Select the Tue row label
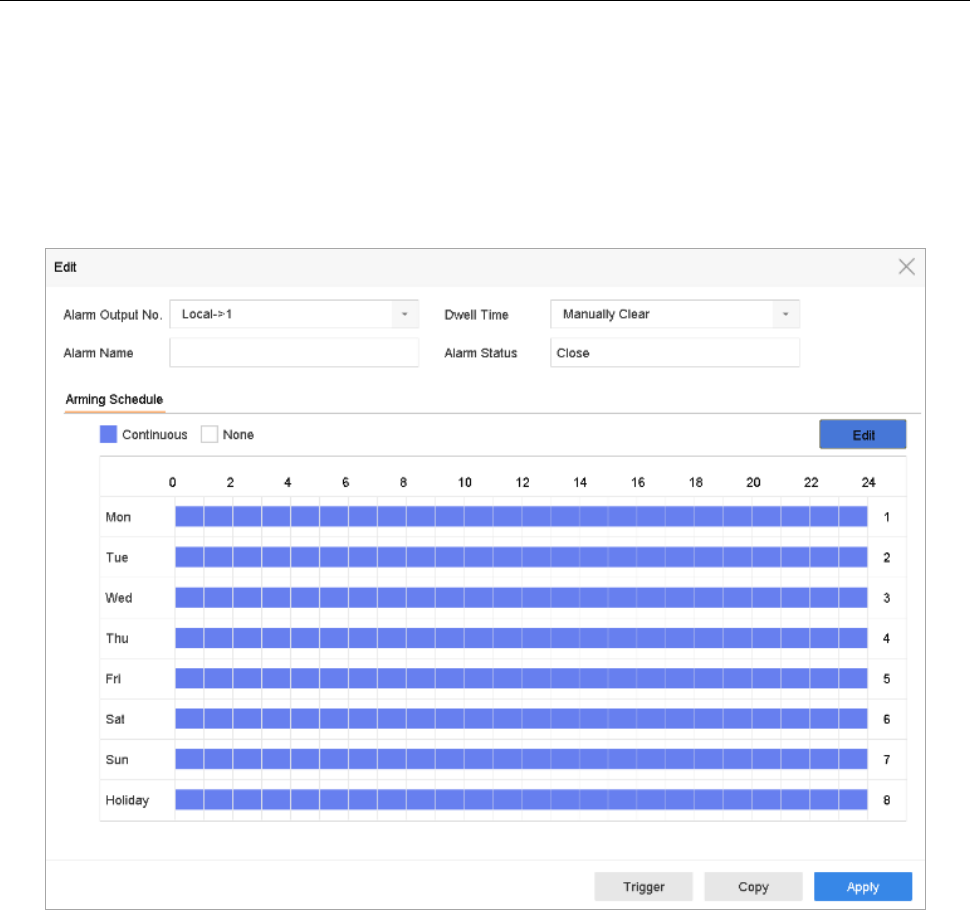970x910 pixels. point(117,557)
